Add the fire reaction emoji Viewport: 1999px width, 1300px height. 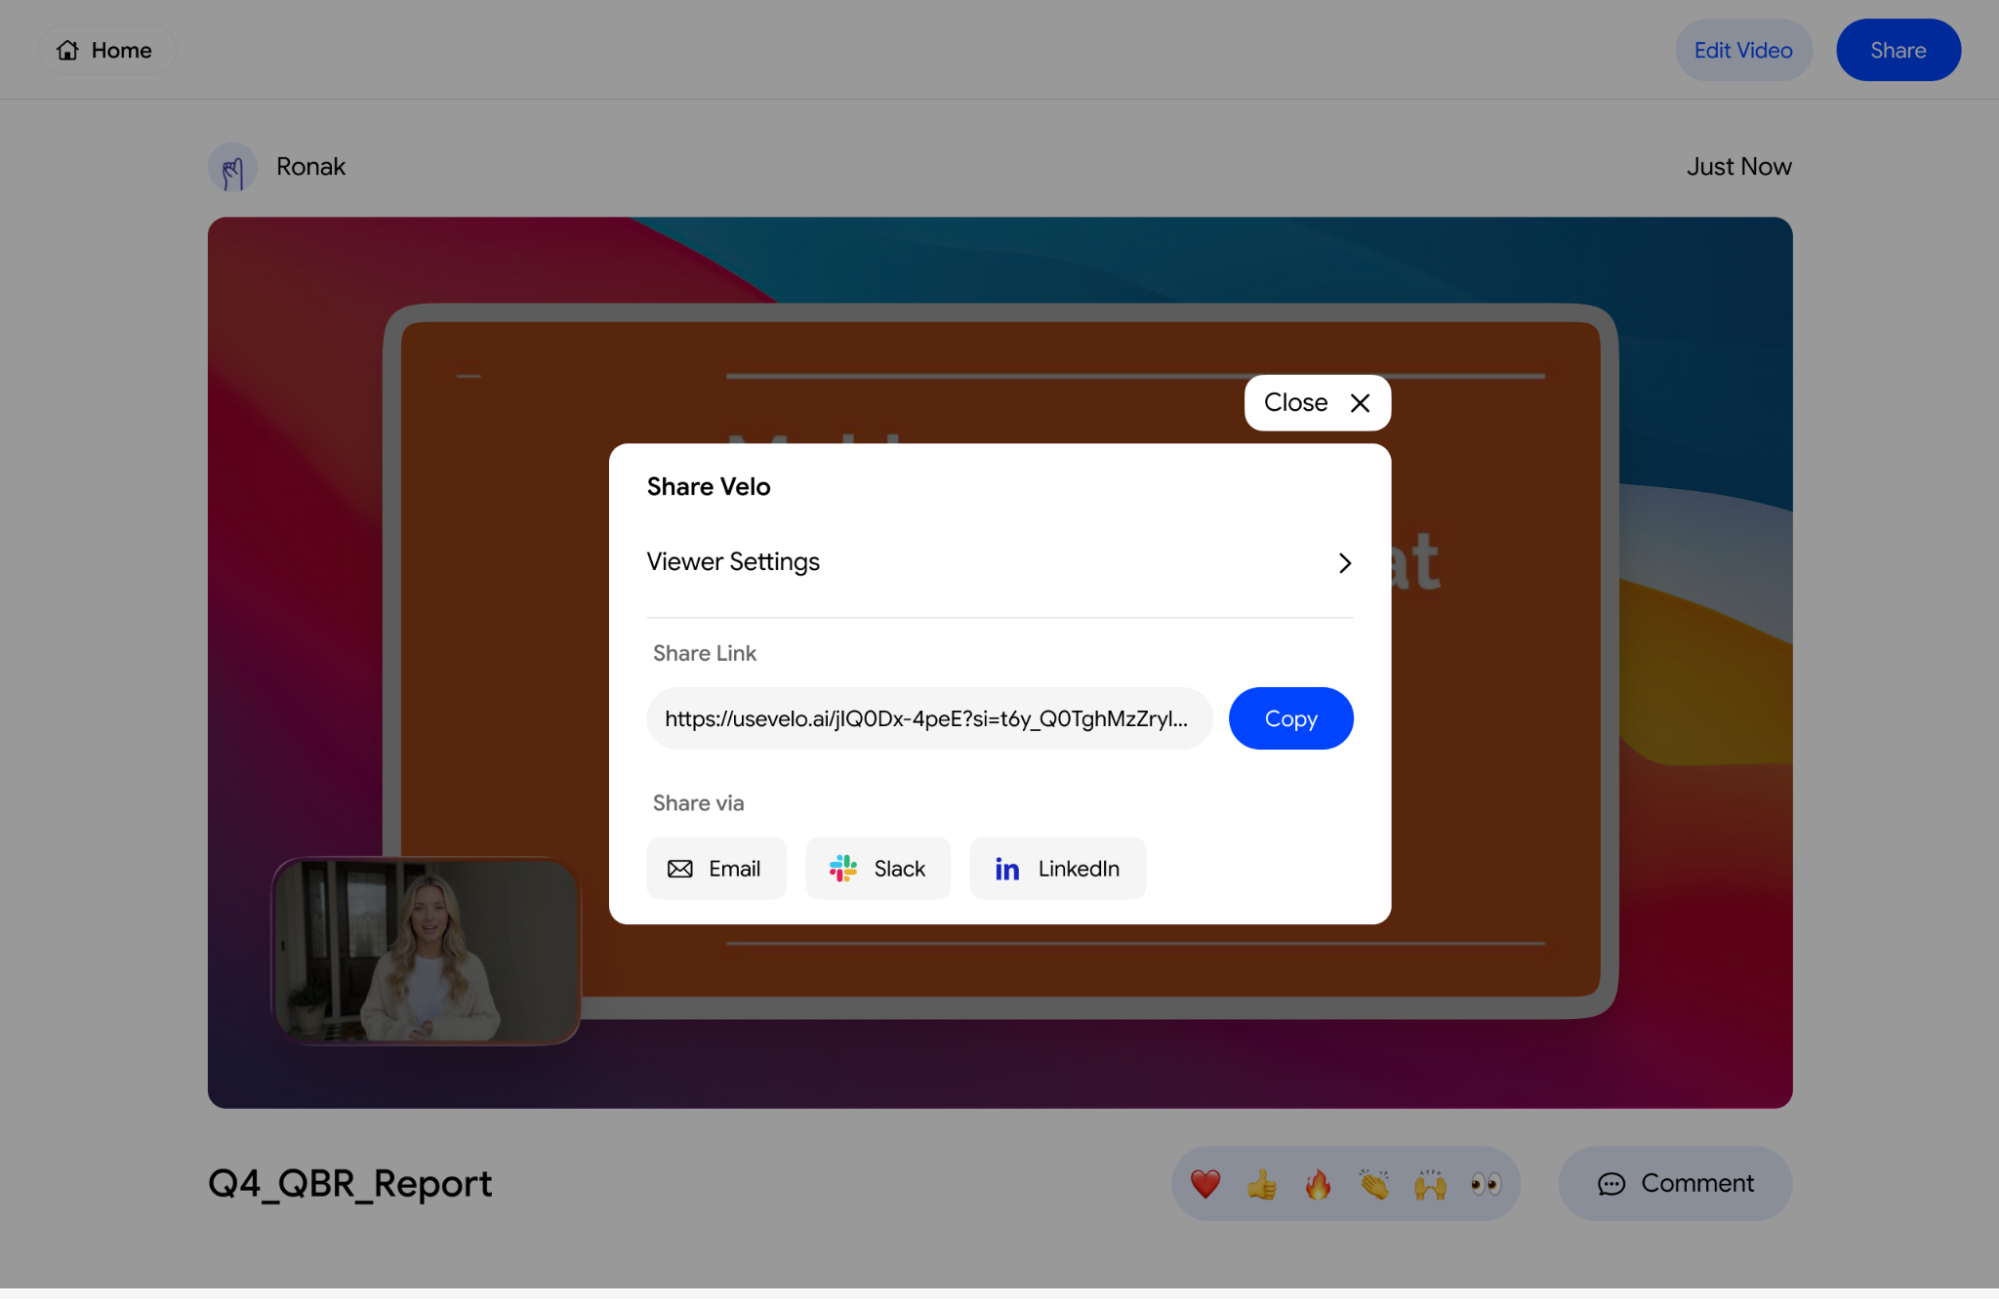(x=1318, y=1184)
